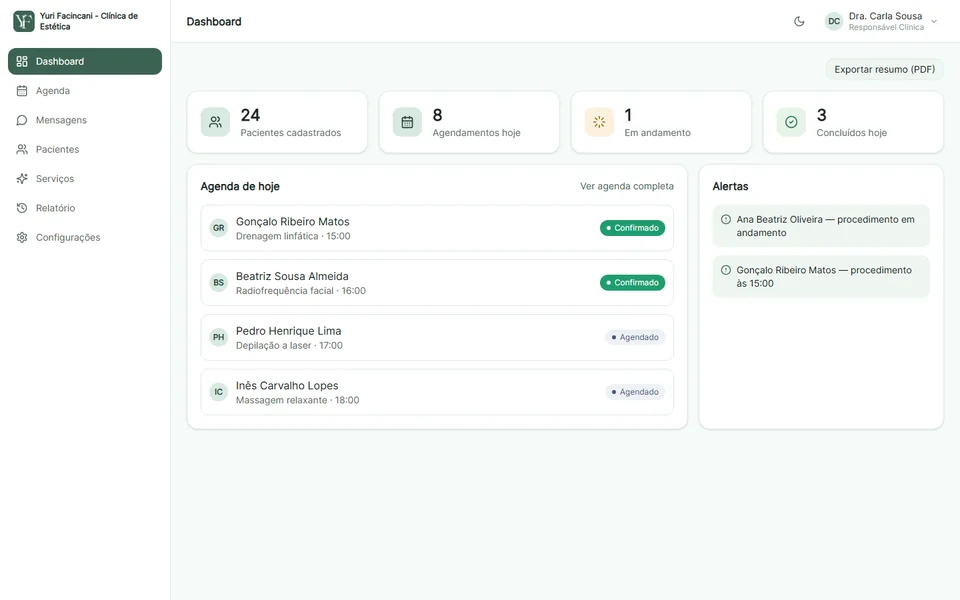
Task: Click the Yuri Facincani clinic title
Action: (89, 21)
